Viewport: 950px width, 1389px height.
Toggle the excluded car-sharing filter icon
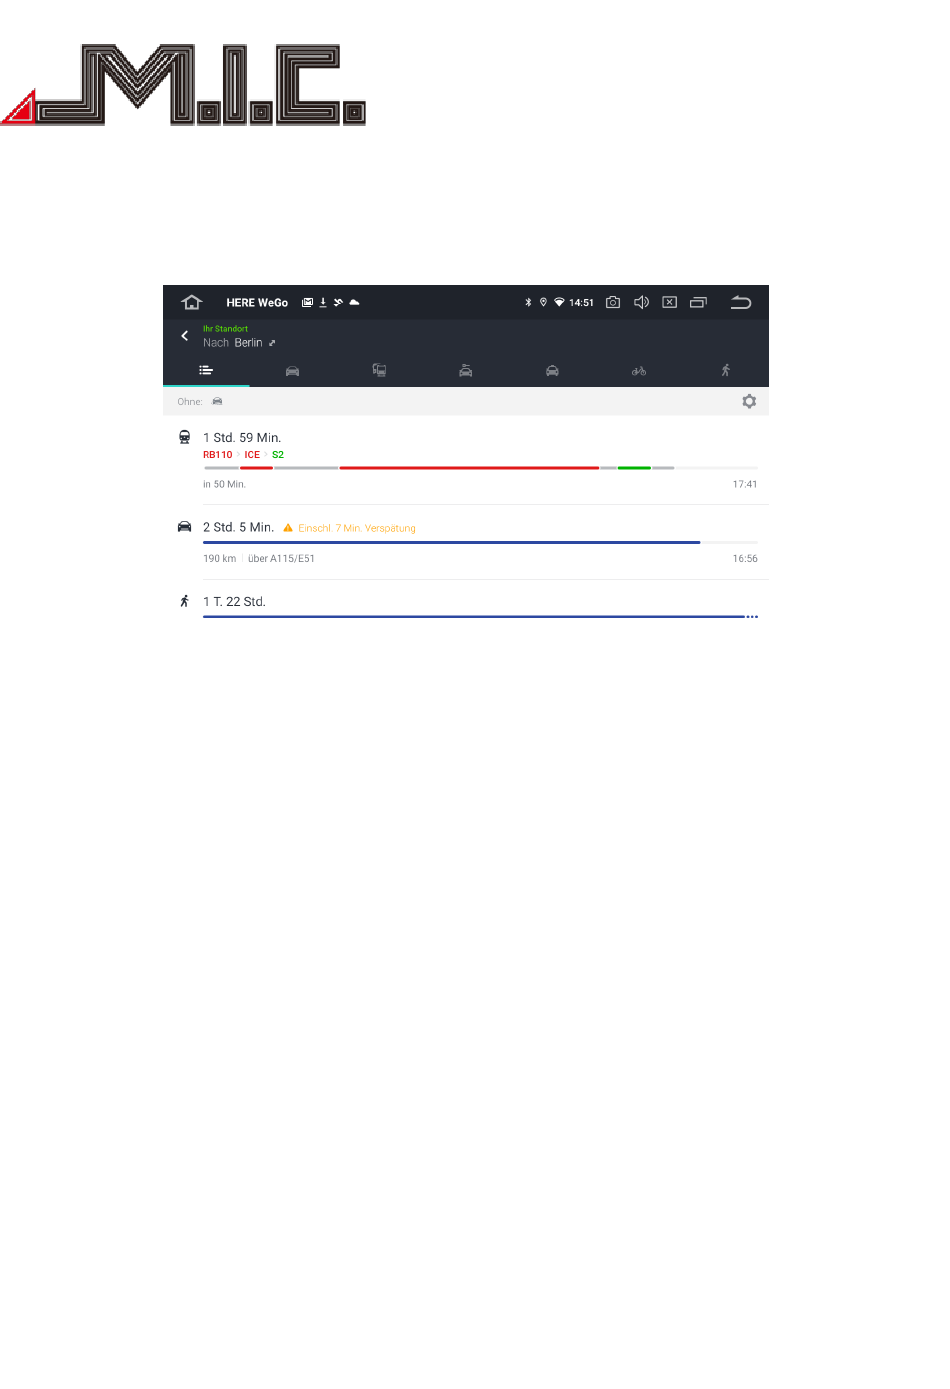point(217,401)
